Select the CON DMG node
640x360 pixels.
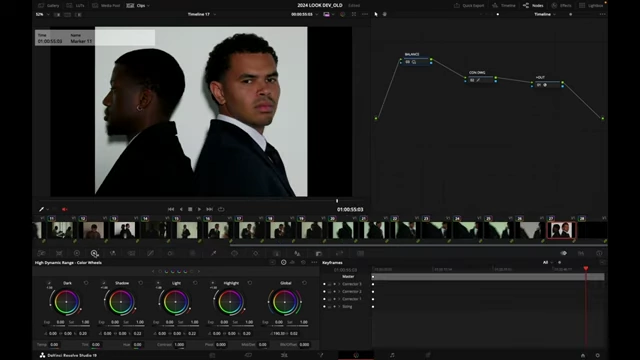[480, 80]
